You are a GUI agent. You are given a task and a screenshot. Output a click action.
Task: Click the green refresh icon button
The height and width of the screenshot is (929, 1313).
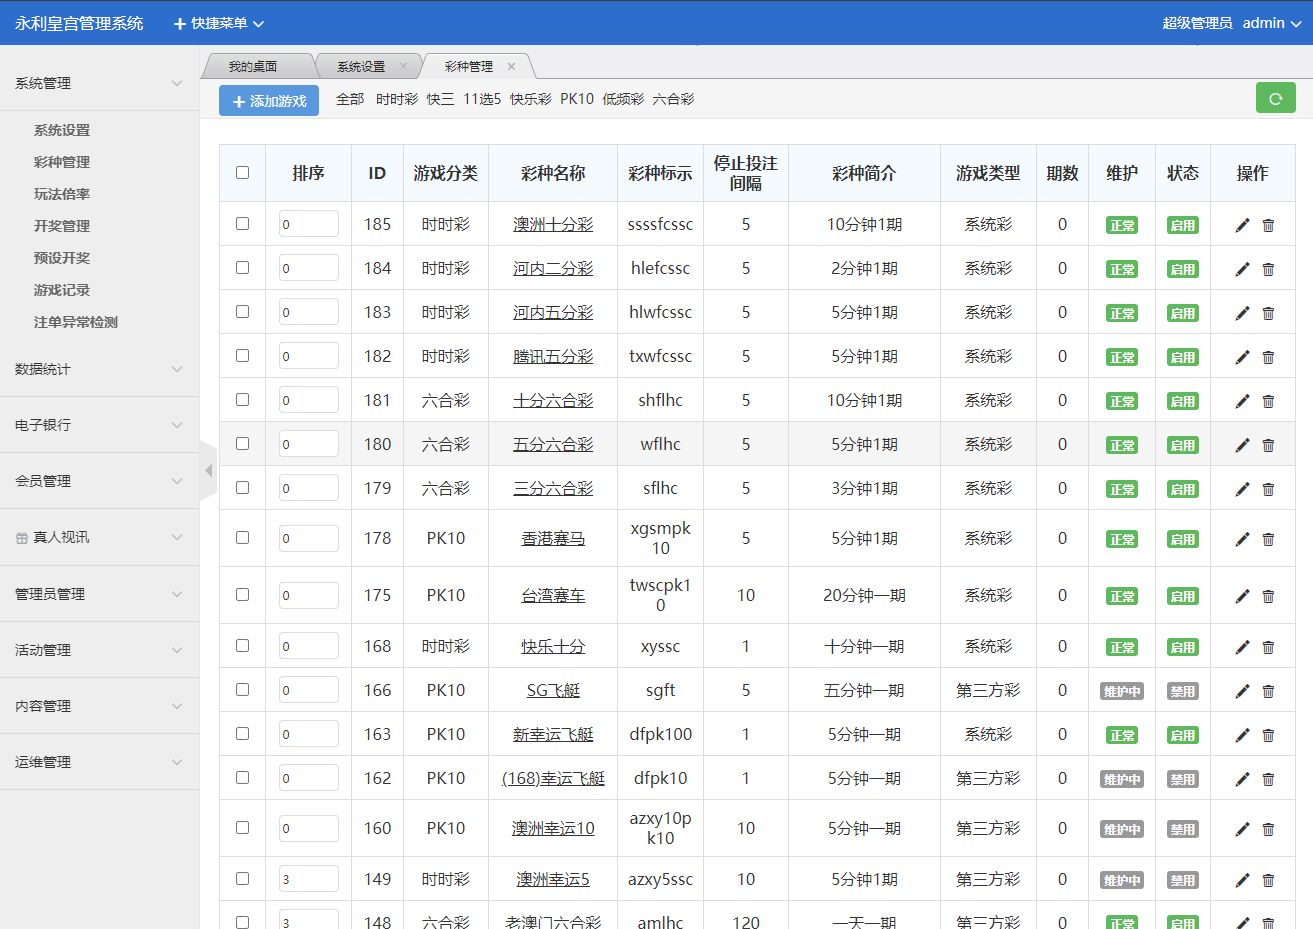click(x=1275, y=98)
